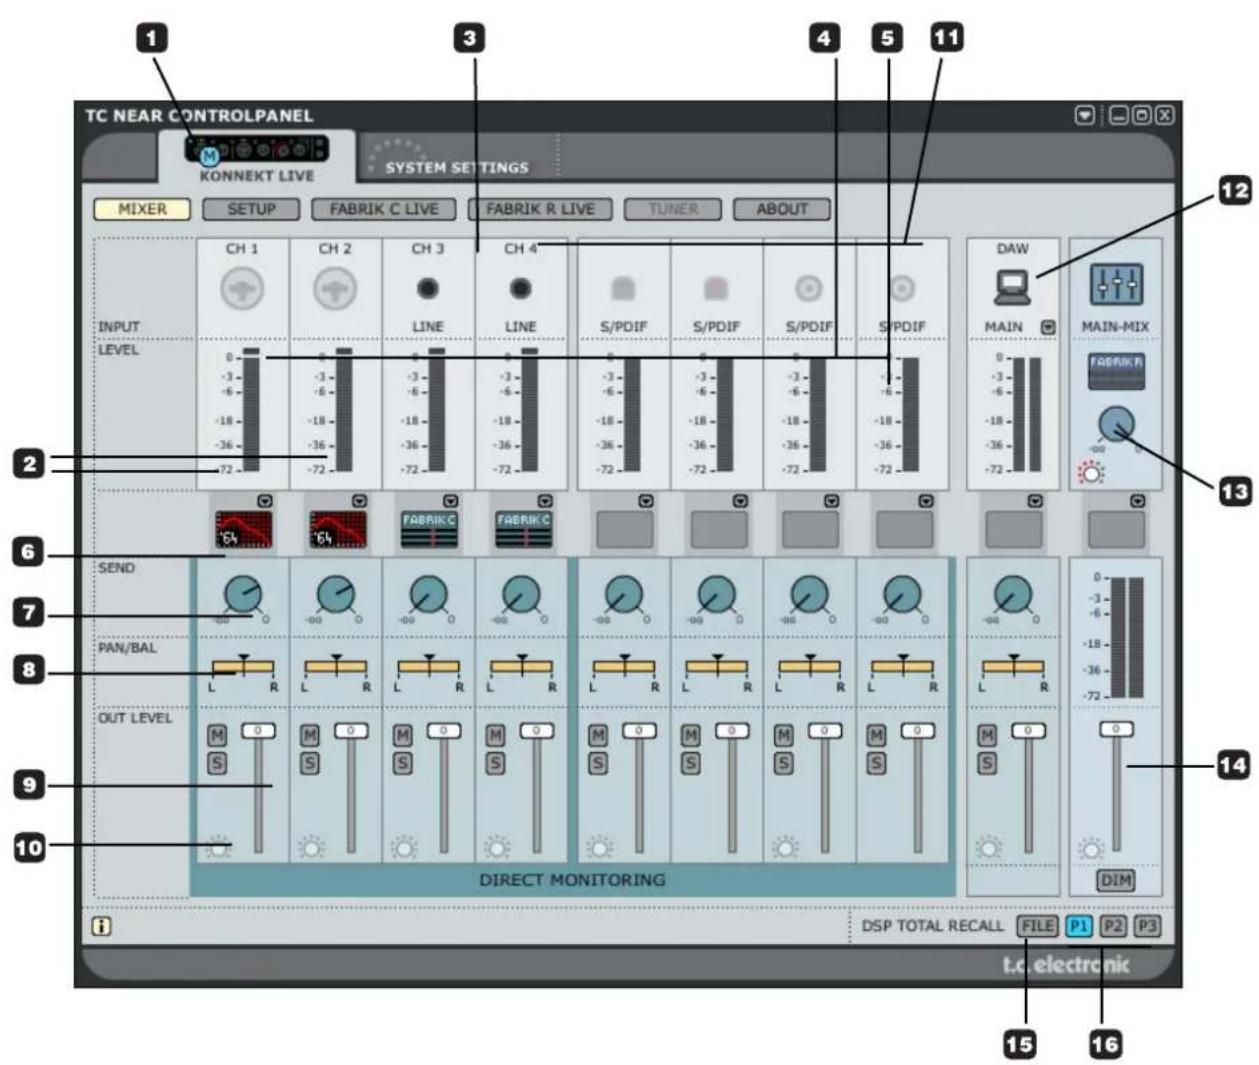Open DSP Total Recall FILE button

tap(1037, 926)
